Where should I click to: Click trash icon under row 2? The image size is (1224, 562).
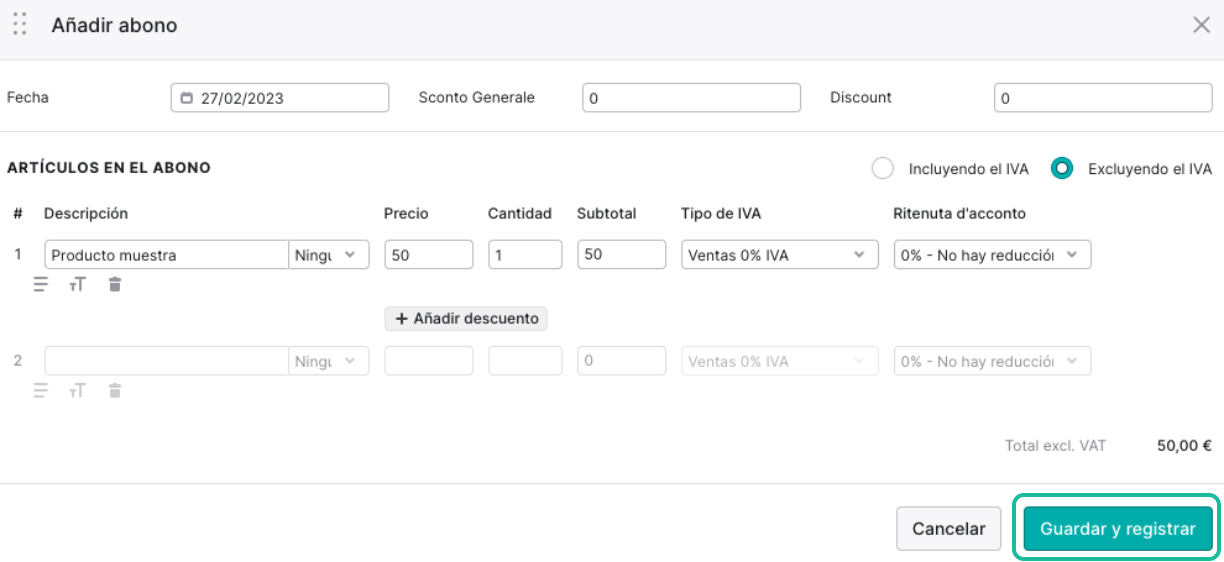point(115,391)
